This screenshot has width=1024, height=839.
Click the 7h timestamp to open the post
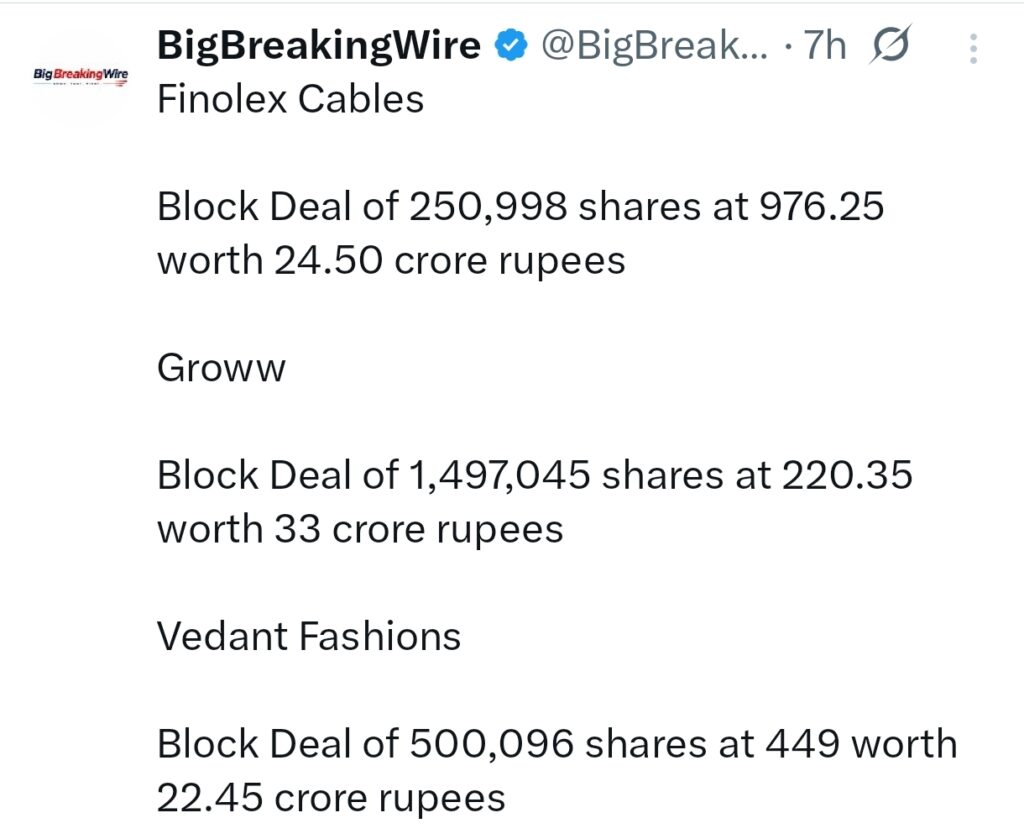[x=824, y=44]
